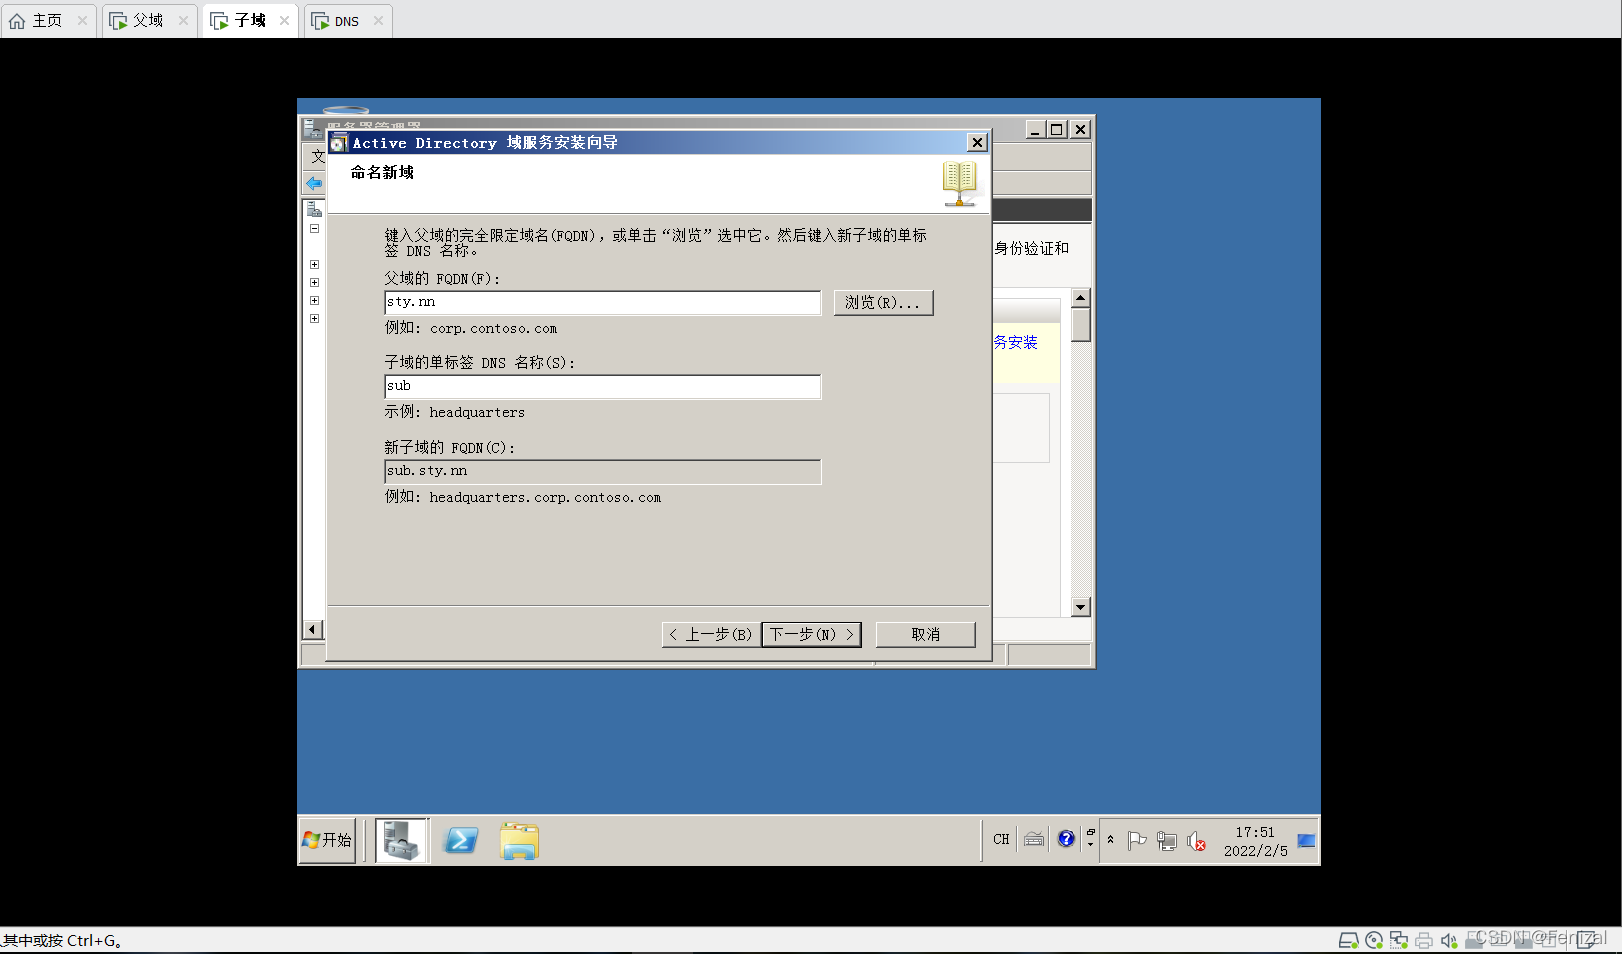Image resolution: width=1622 pixels, height=954 pixels.
Task: Click the 命名新域 heading text
Action: coord(382,172)
